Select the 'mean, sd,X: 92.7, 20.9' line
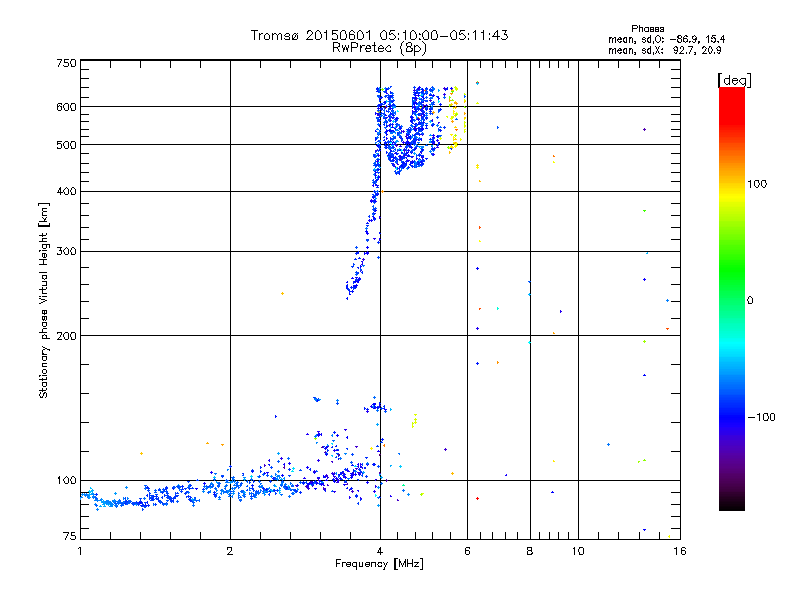 [x=665, y=50]
